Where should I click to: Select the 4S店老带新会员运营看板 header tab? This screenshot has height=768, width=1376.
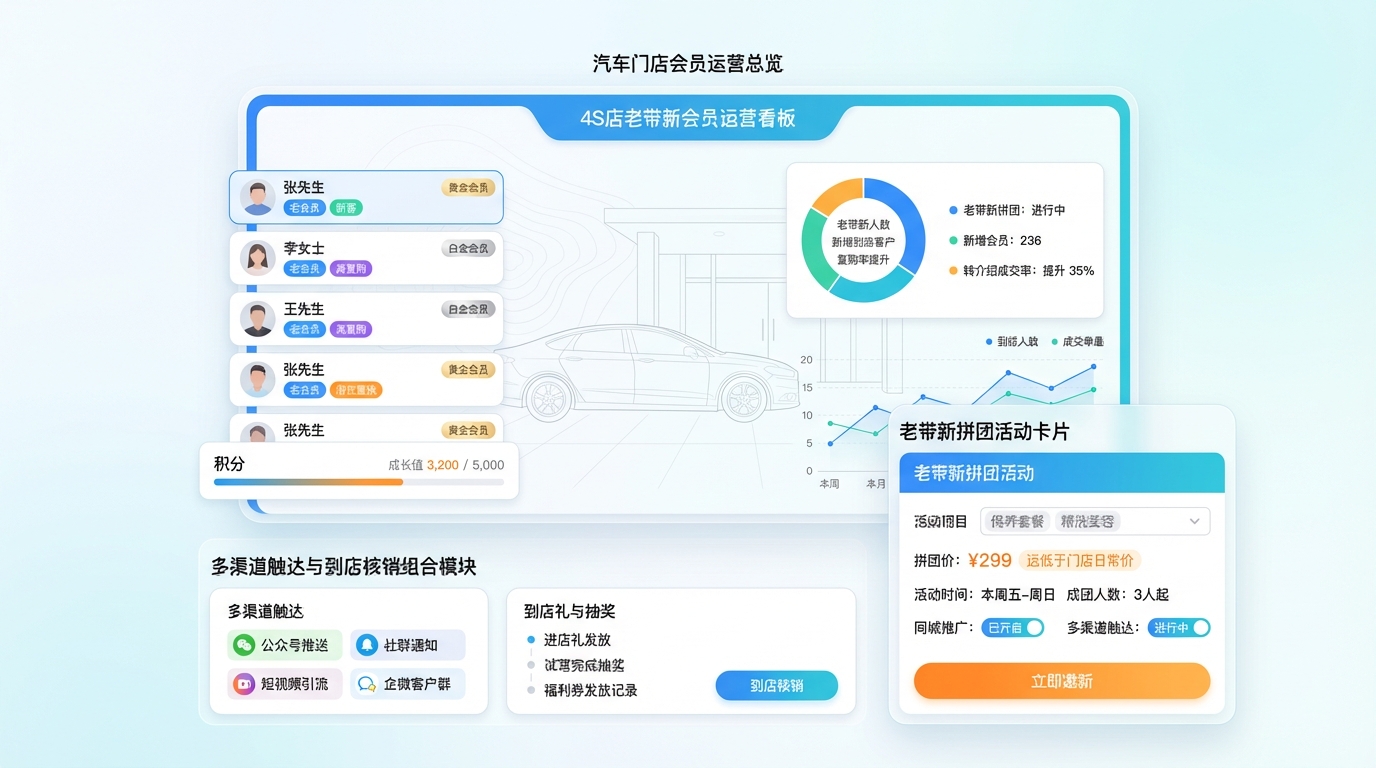pyautogui.click(x=688, y=119)
